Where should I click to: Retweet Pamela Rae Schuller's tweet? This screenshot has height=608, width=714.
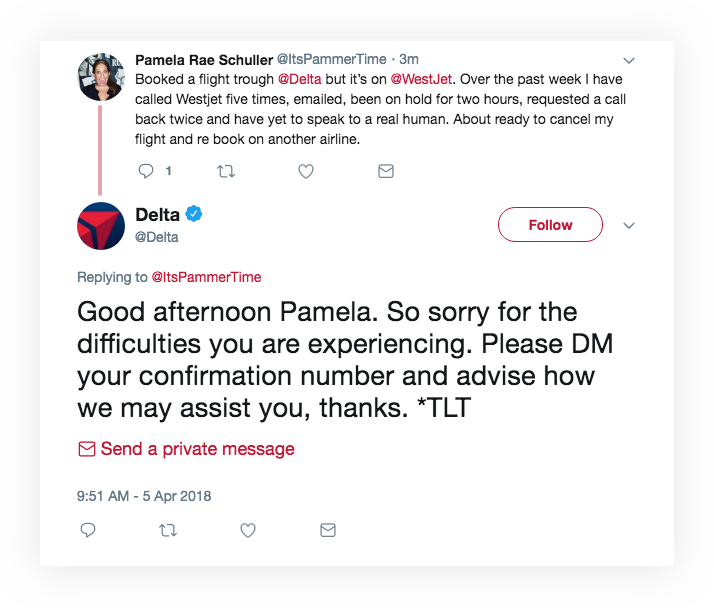[226, 171]
